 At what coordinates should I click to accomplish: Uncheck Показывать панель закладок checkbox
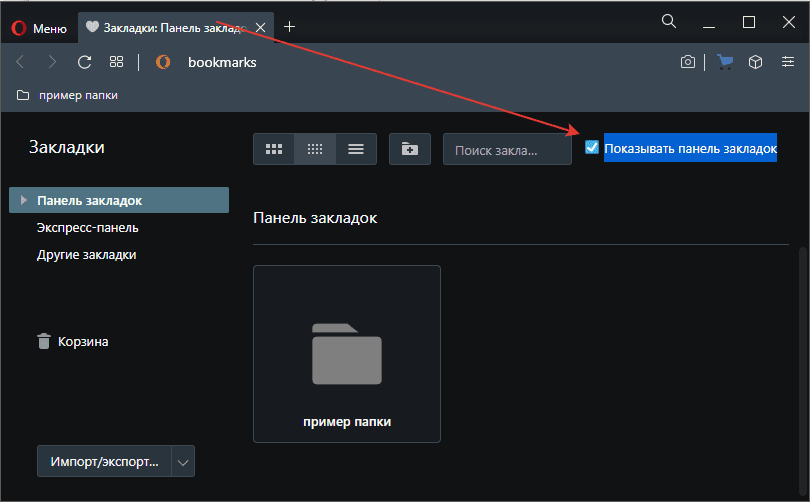[591, 147]
